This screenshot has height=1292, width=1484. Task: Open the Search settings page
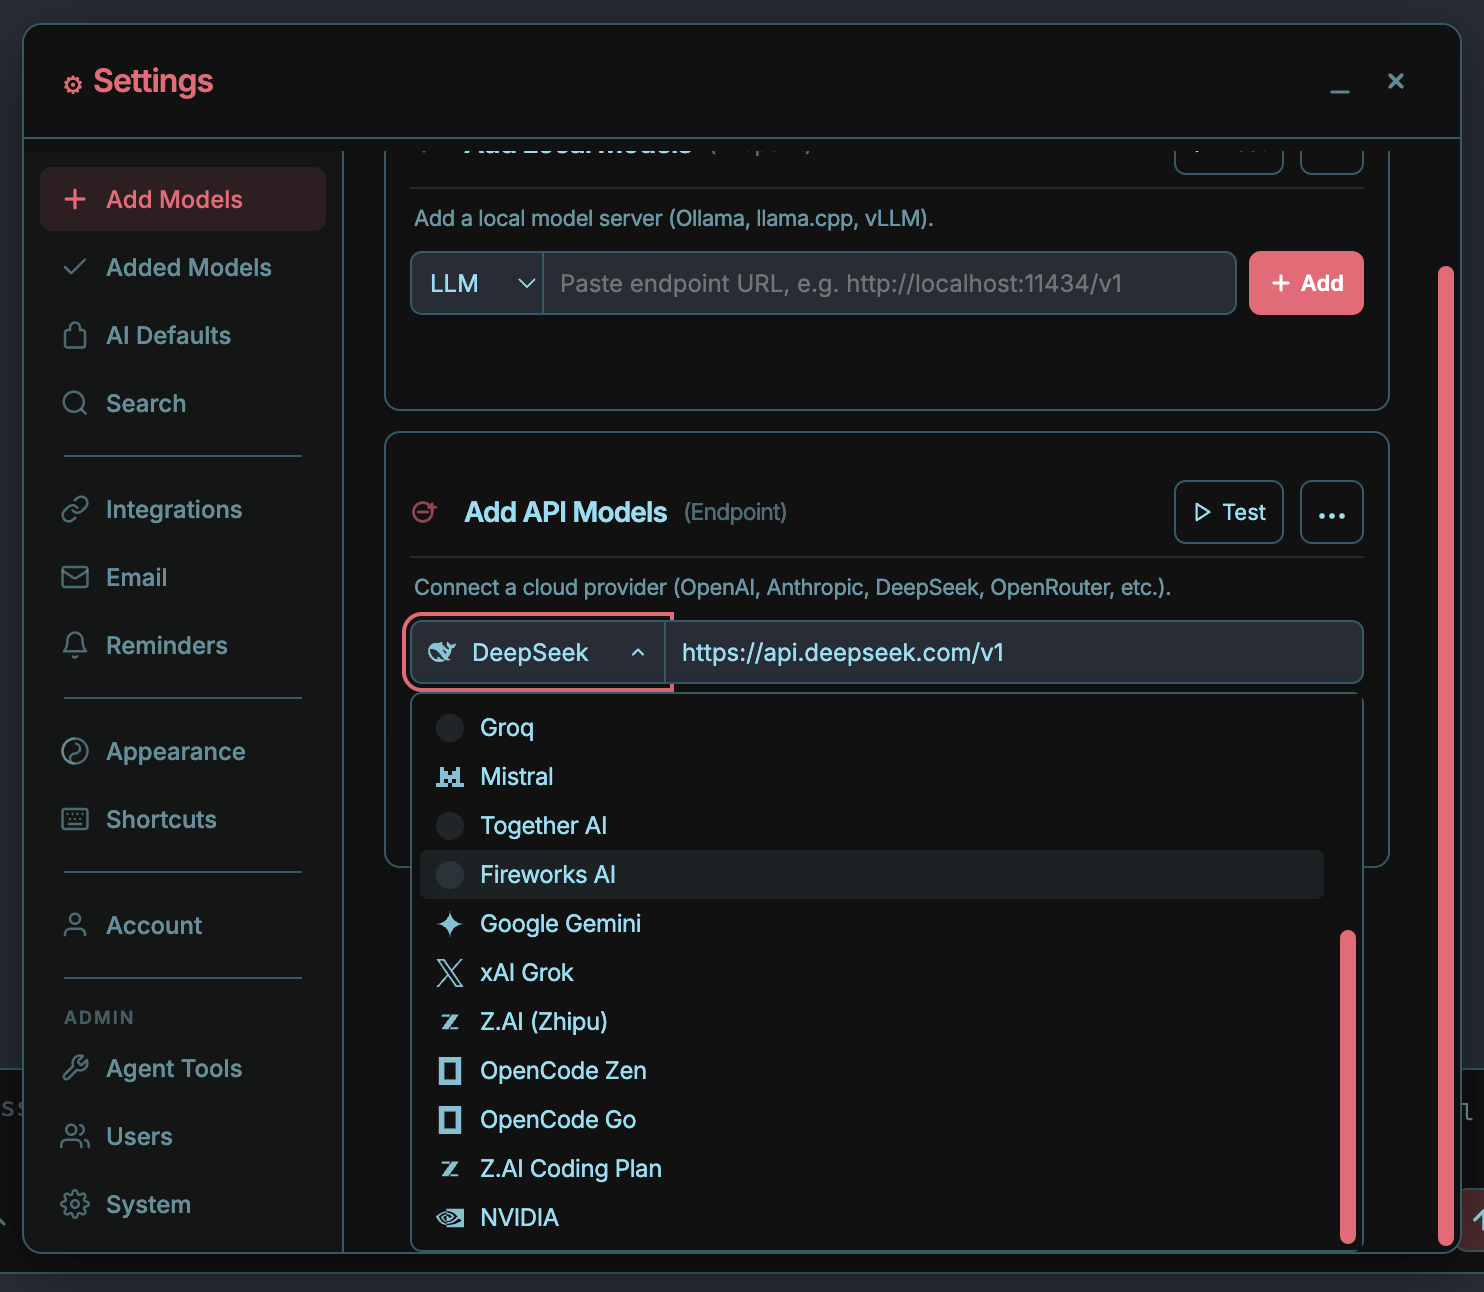click(x=183, y=403)
